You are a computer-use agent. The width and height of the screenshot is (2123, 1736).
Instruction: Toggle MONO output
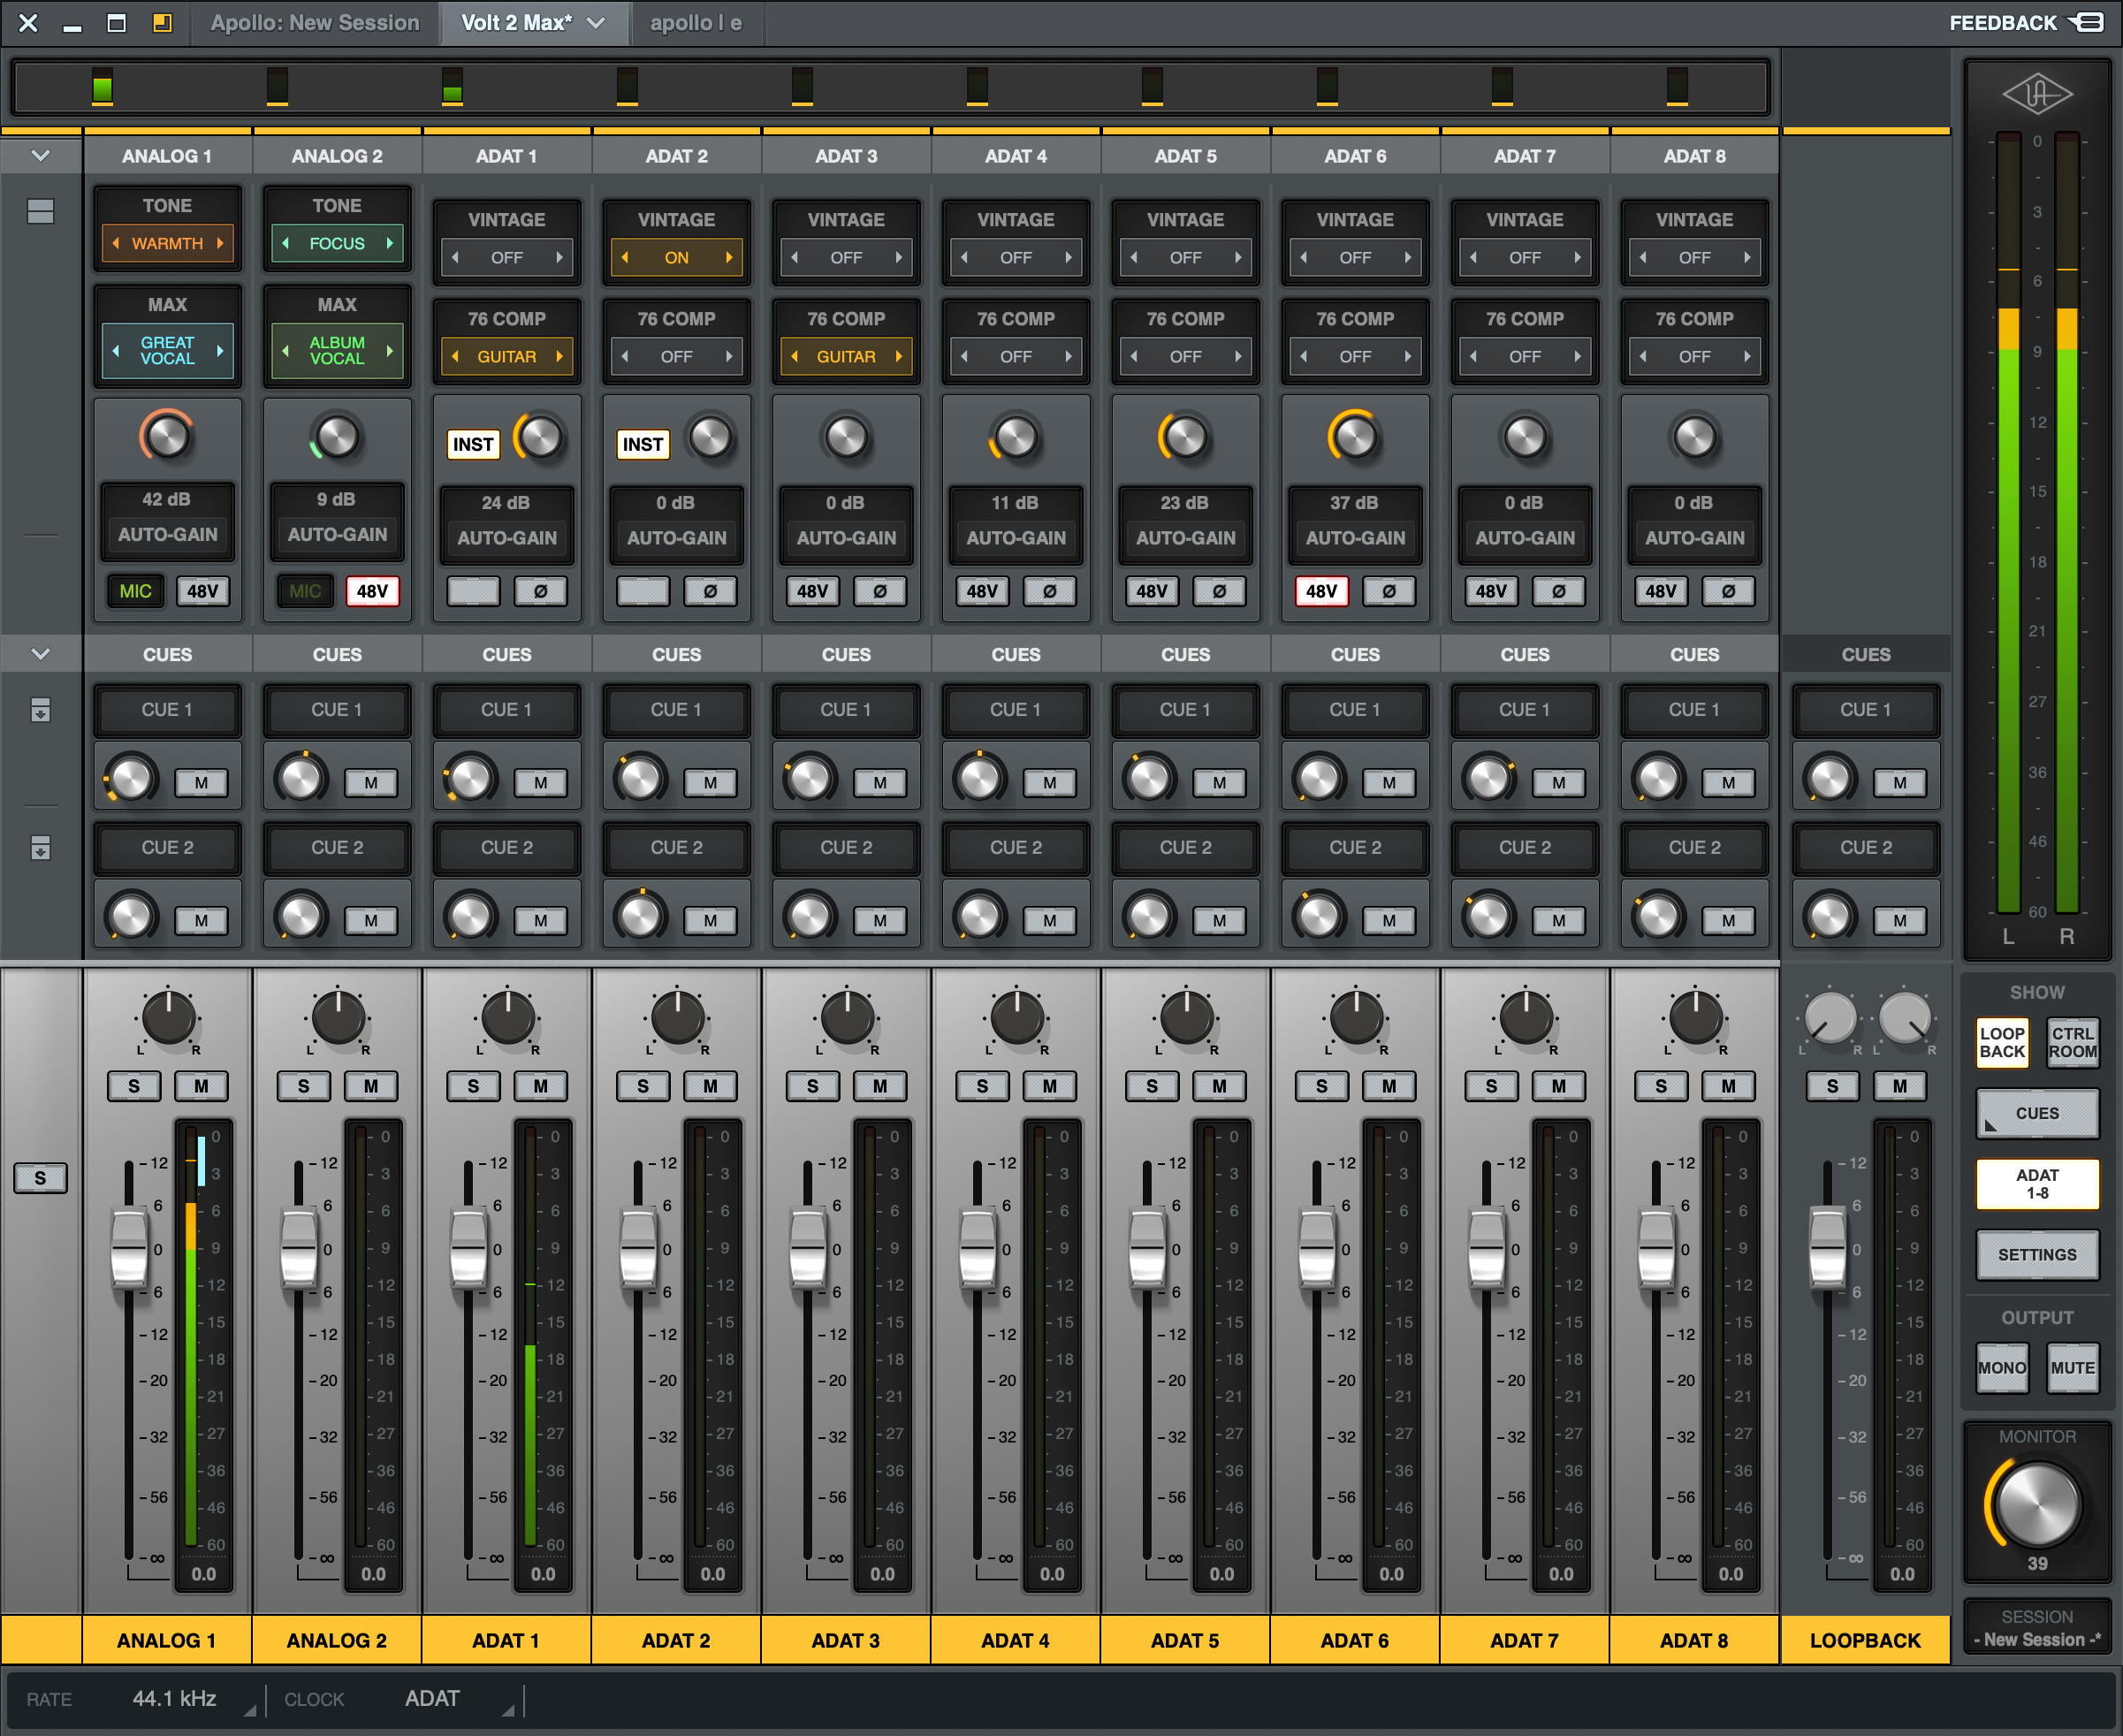click(x=2002, y=1367)
